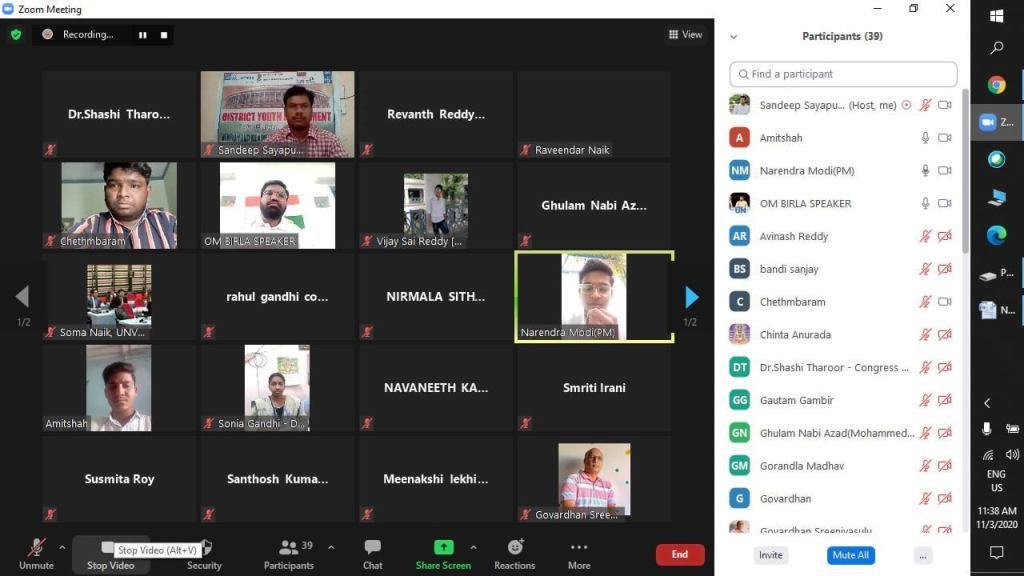Pause the meeting recording
The image size is (1024, 576).
142,35
